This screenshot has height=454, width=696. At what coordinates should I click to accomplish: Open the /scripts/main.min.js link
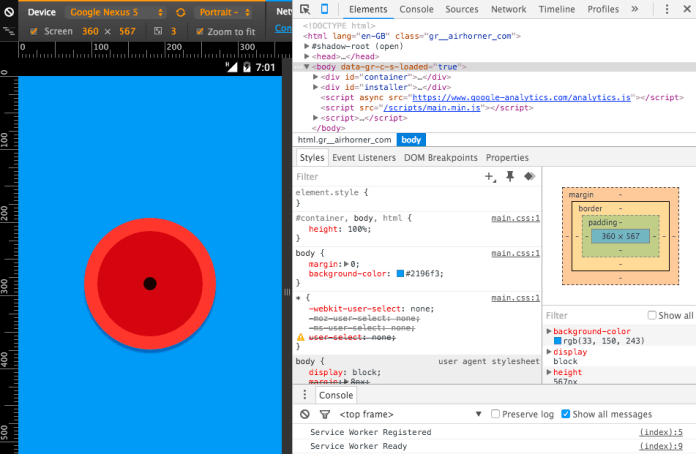tap(432, 107)
